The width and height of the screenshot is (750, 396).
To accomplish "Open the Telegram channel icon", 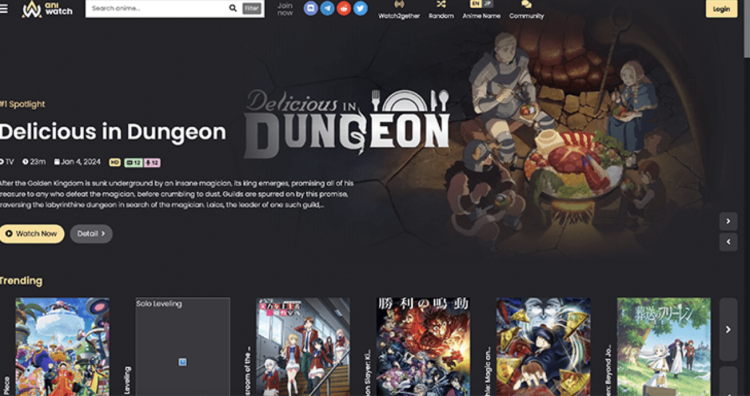I will tap(327, 8).
